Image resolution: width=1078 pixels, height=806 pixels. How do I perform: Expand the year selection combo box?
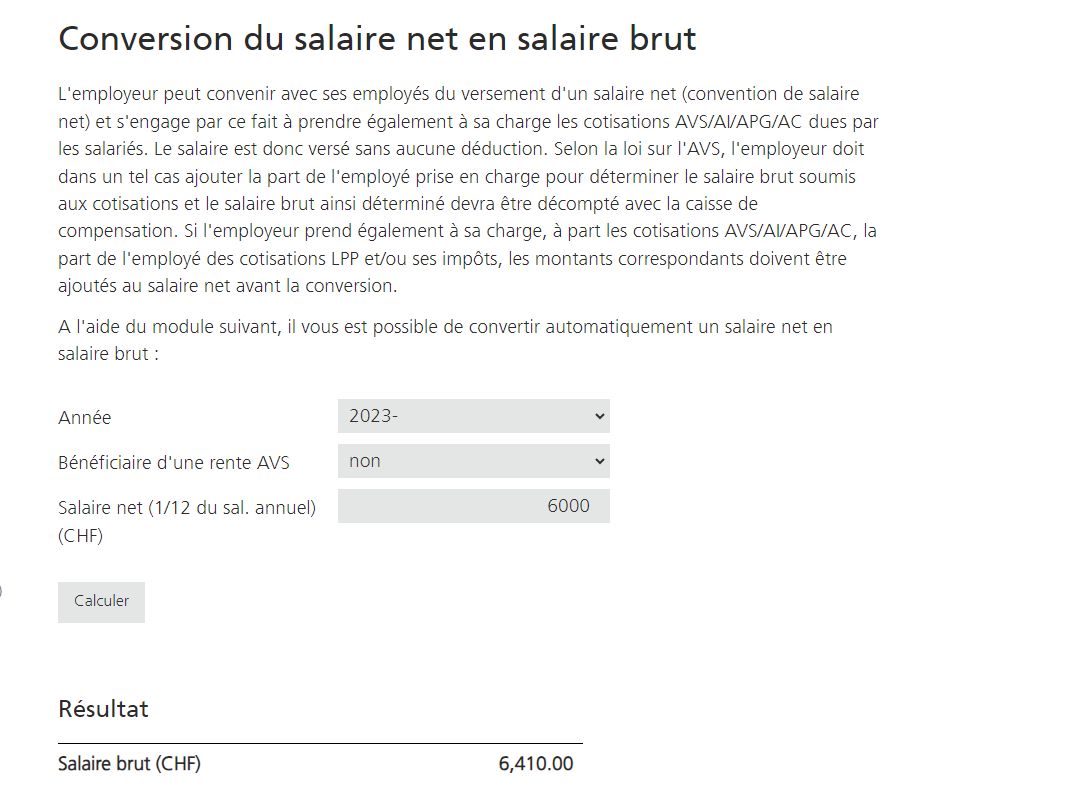click(474, 415)
